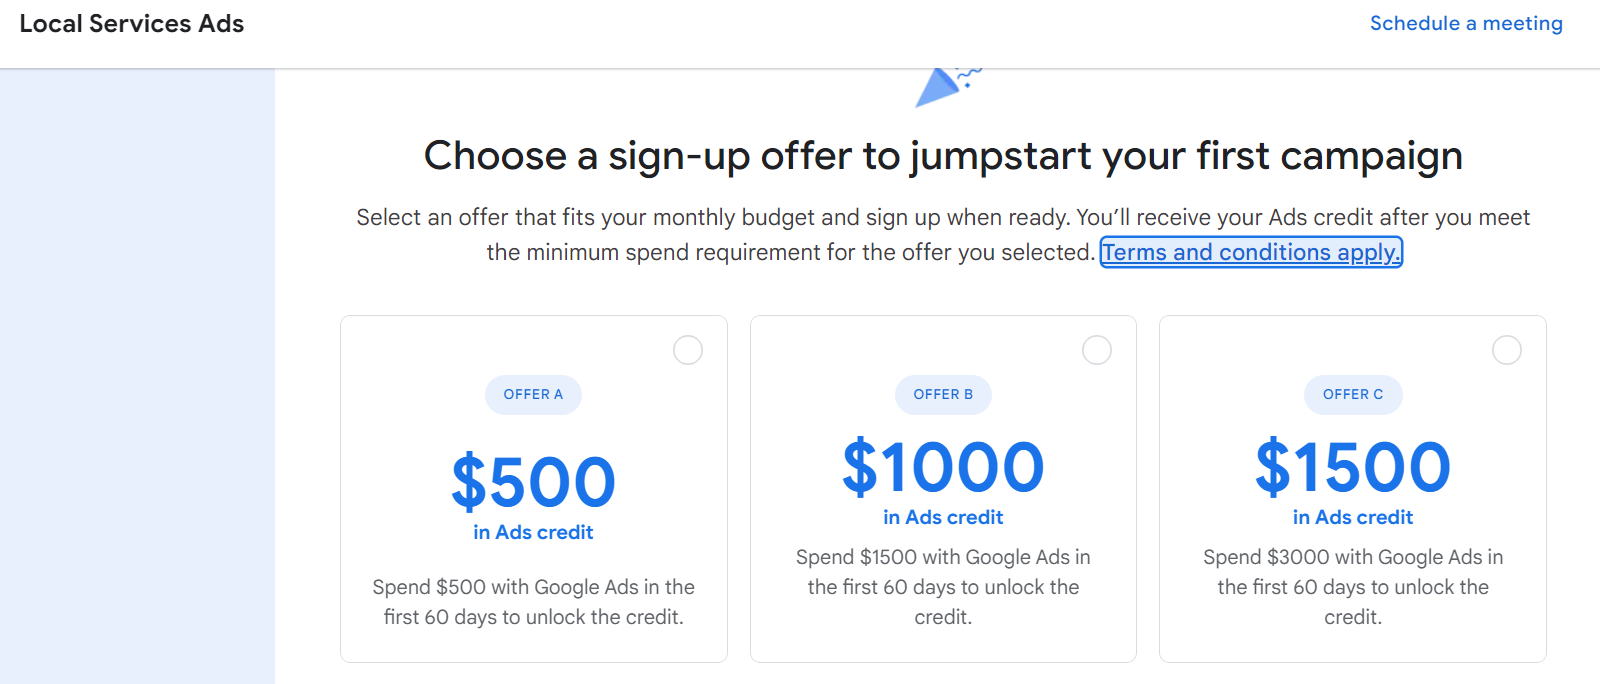Viewport: 1600px width, 684px height.
Task: Click Schedule a meeting
Action: [1466, 23]
